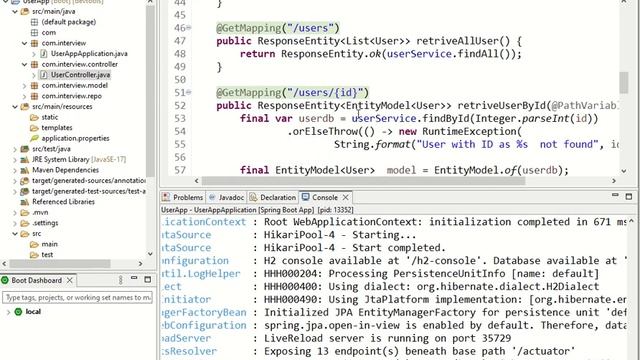
Task: Select target/generated-test-sources folder
Action: click(x=89, y=191)
